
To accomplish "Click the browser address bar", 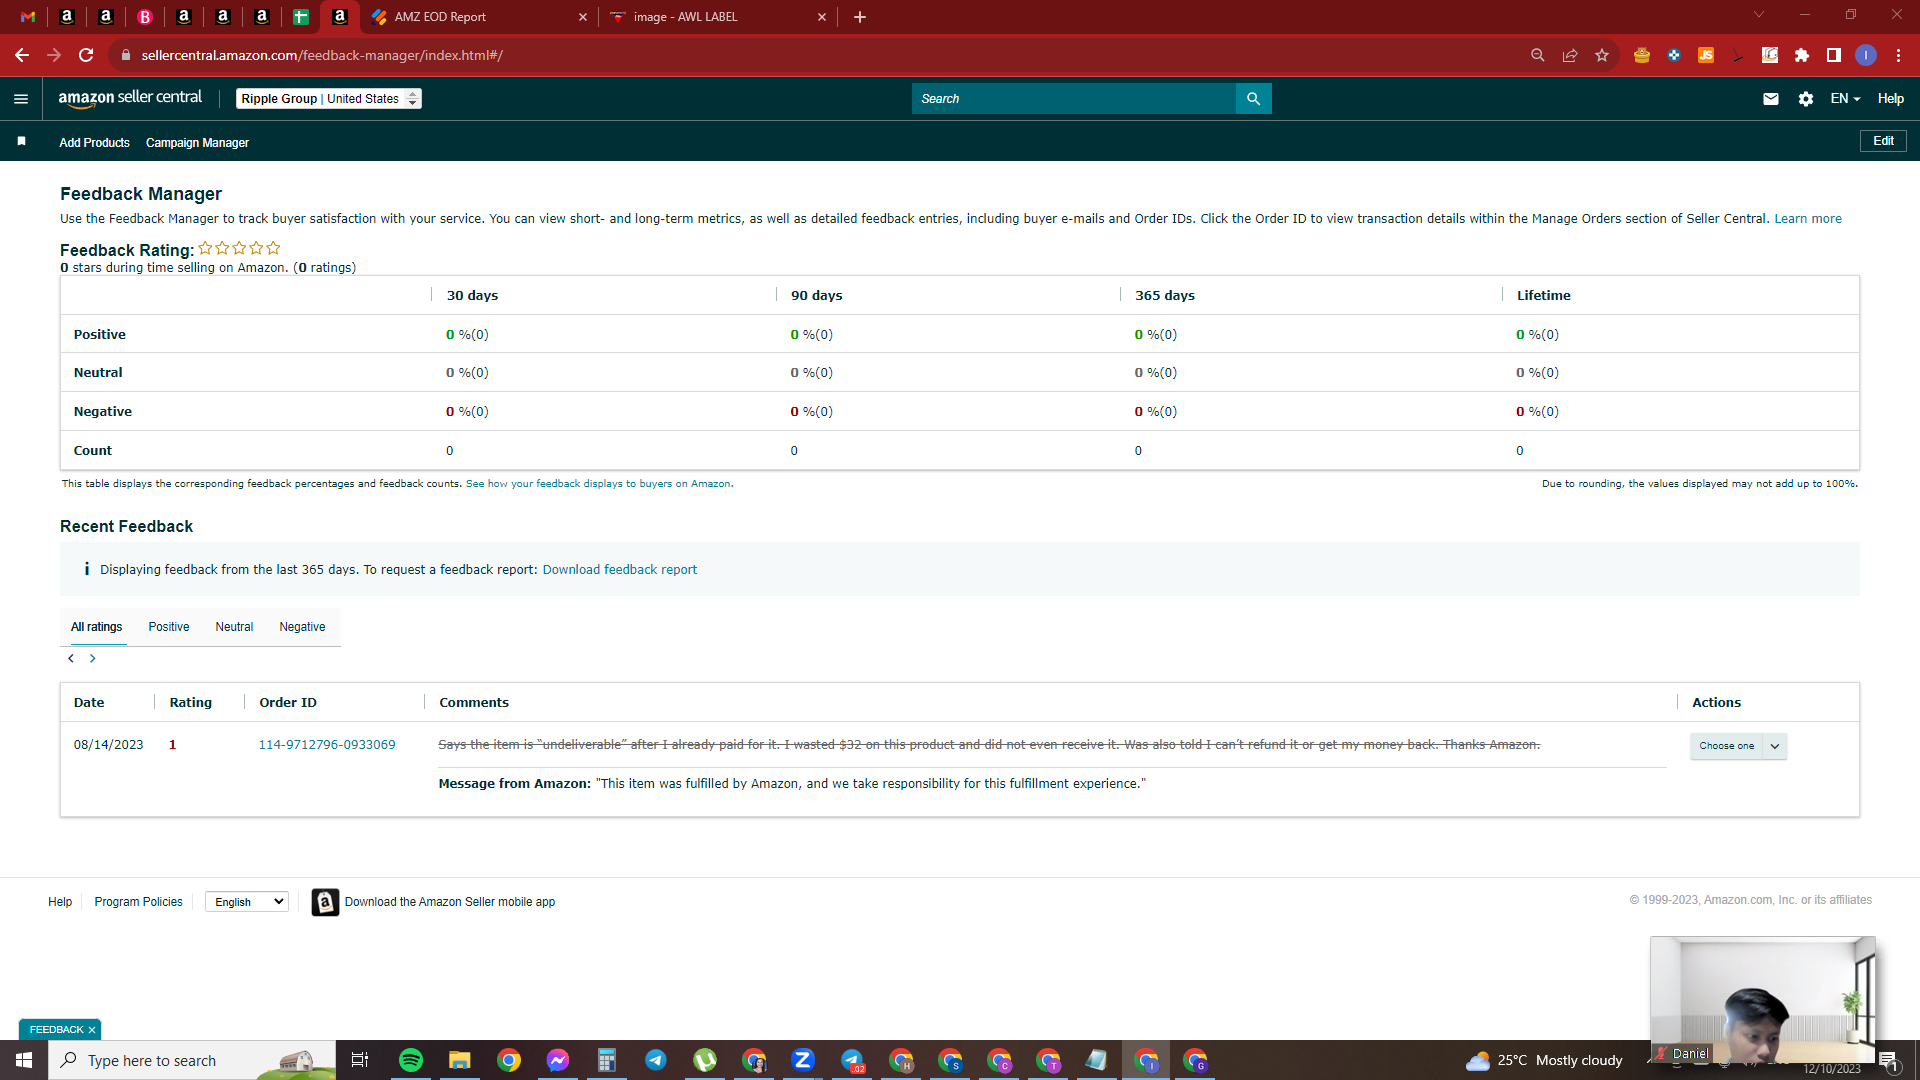I will [820, 55].
